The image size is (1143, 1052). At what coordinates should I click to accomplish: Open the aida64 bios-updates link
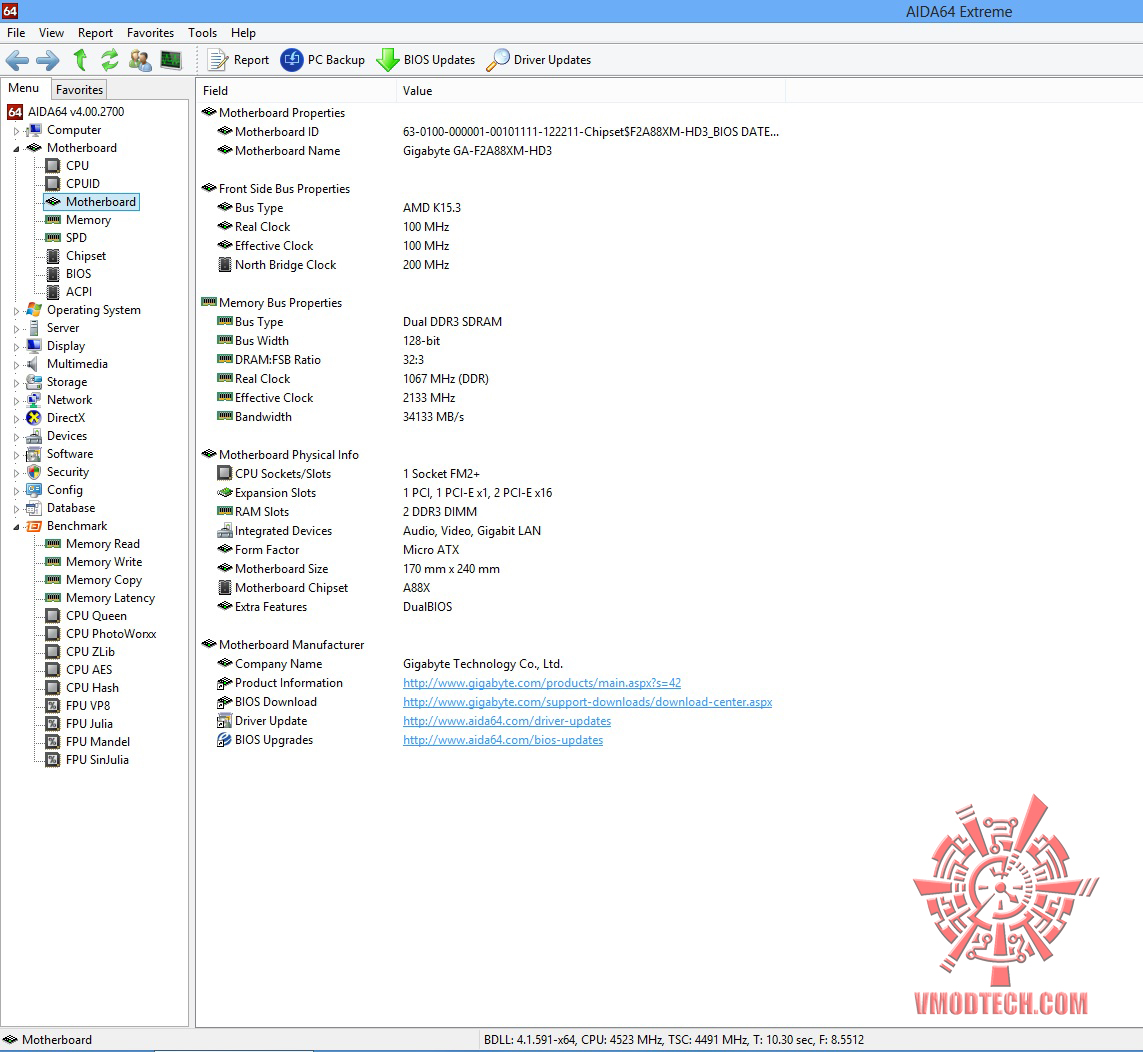pos(503,740)
